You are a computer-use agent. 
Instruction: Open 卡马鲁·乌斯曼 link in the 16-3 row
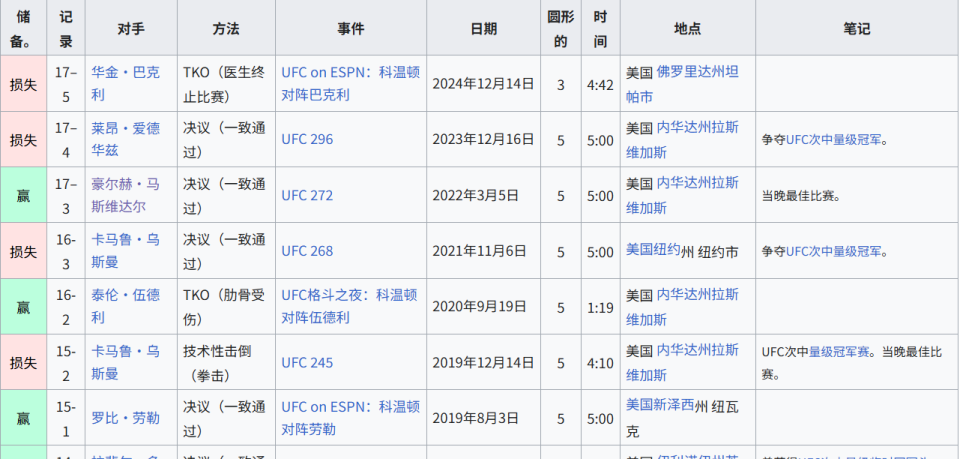point(126,251)
